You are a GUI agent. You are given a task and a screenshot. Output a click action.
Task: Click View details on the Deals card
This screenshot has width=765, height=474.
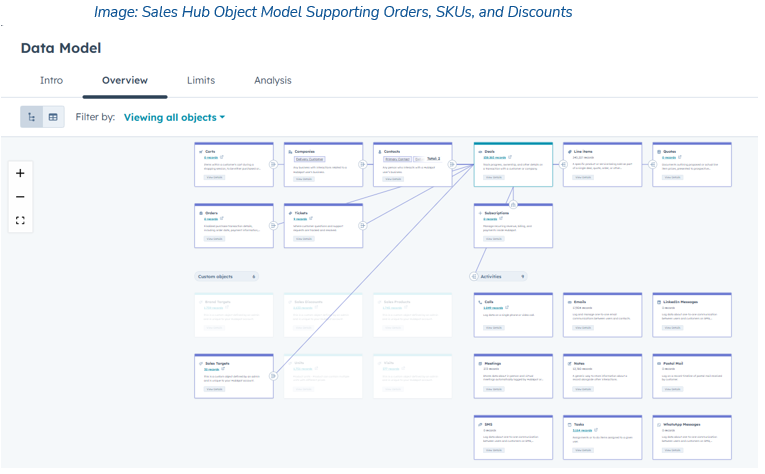pyautogui.click(x=494, y=178)
